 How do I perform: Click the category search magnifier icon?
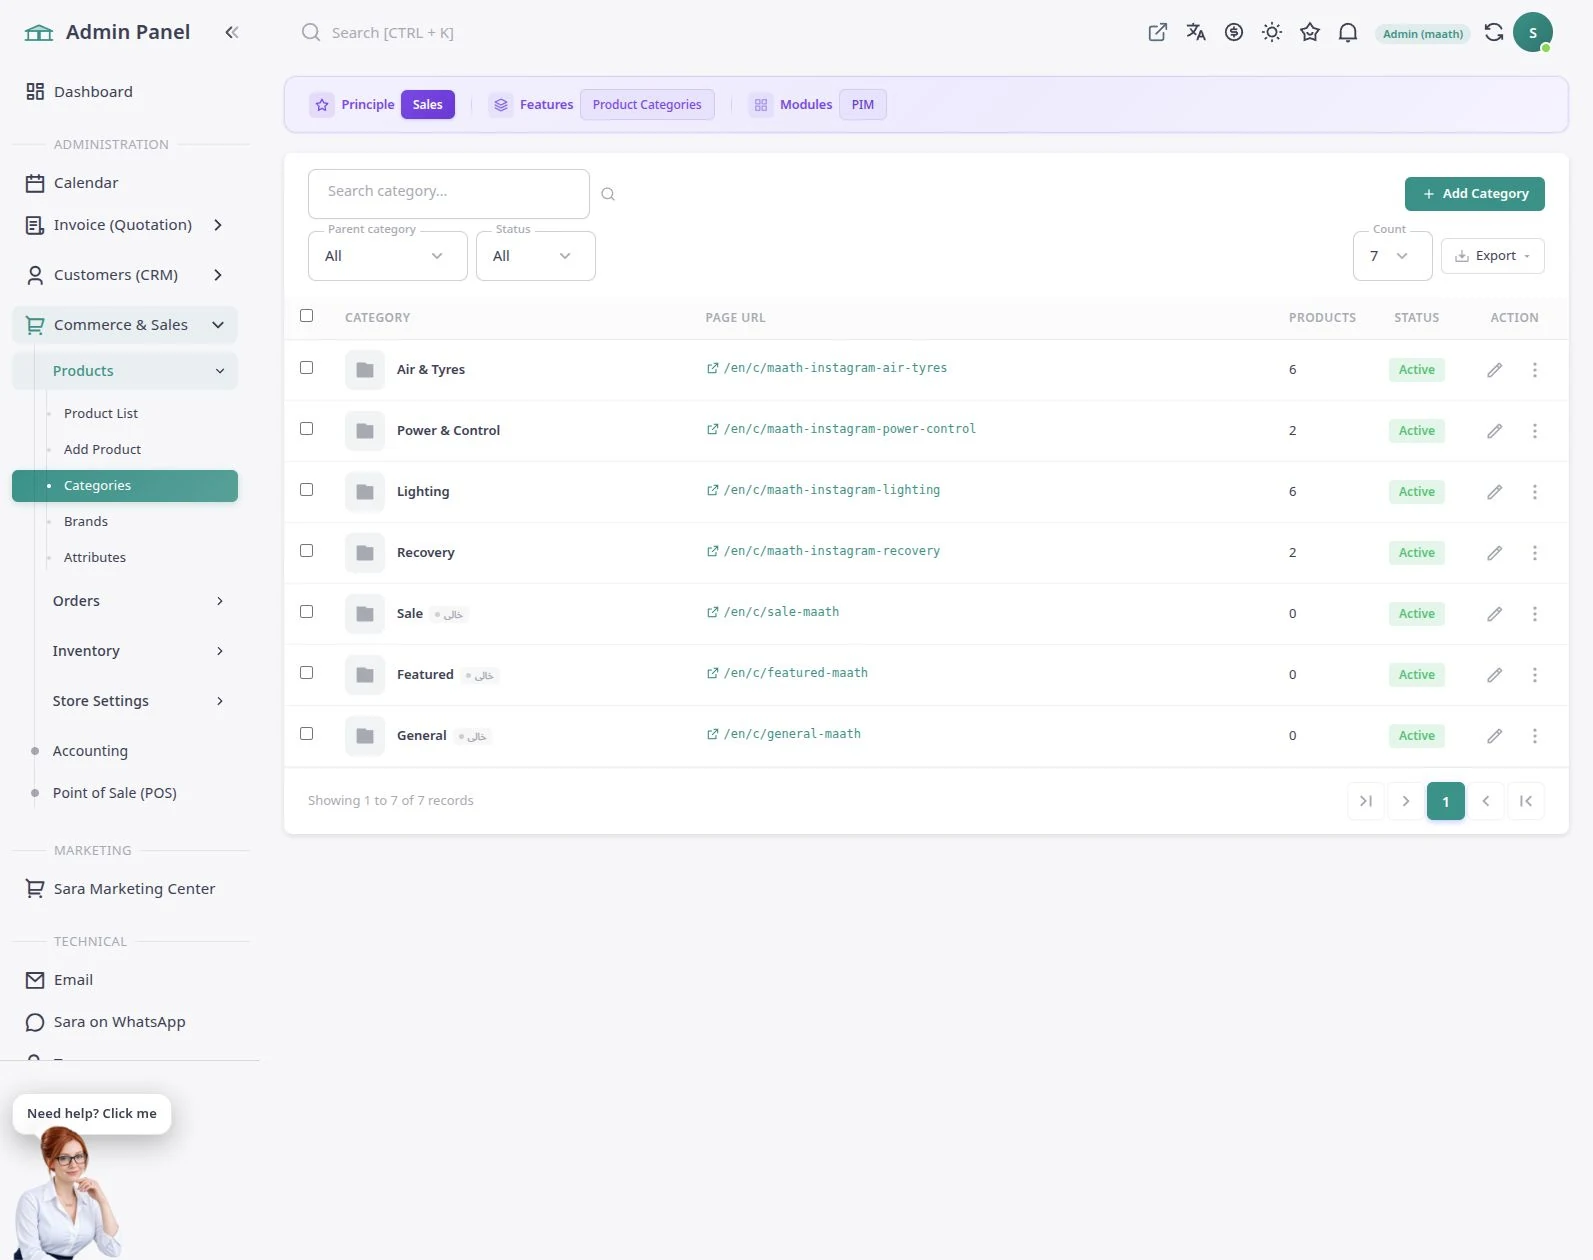(607, 194)
